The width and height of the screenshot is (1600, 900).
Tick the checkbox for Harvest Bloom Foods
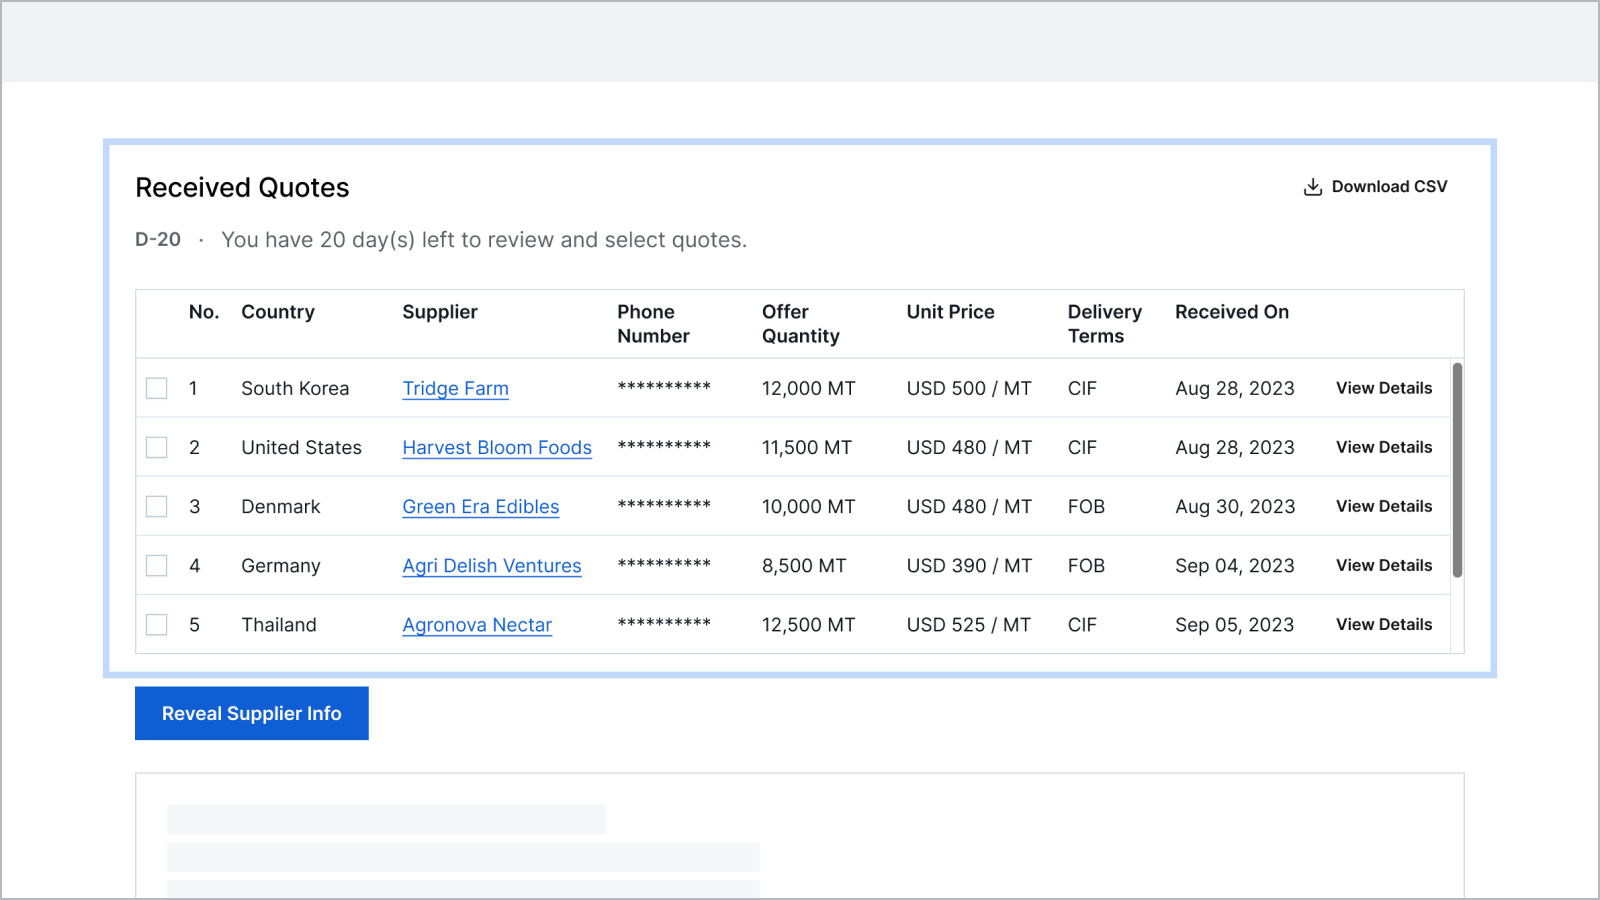(x=157, y=447)
